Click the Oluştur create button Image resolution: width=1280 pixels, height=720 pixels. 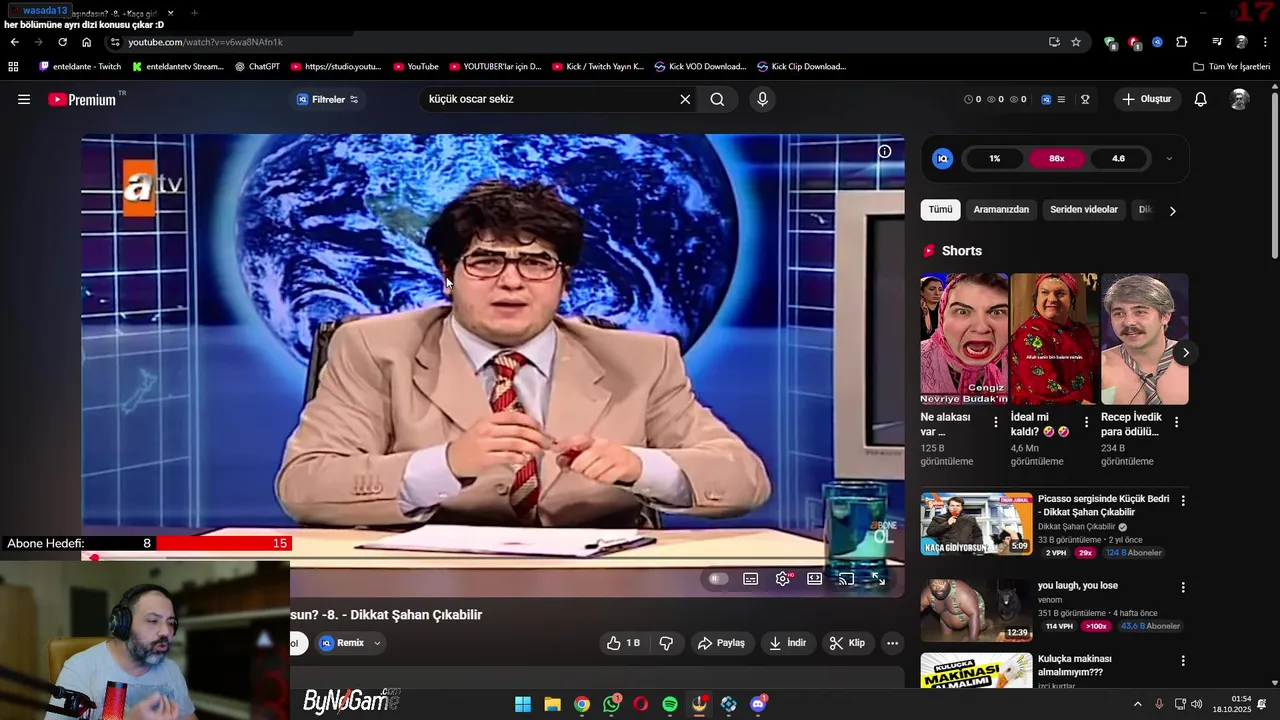tap(1147, 99)
